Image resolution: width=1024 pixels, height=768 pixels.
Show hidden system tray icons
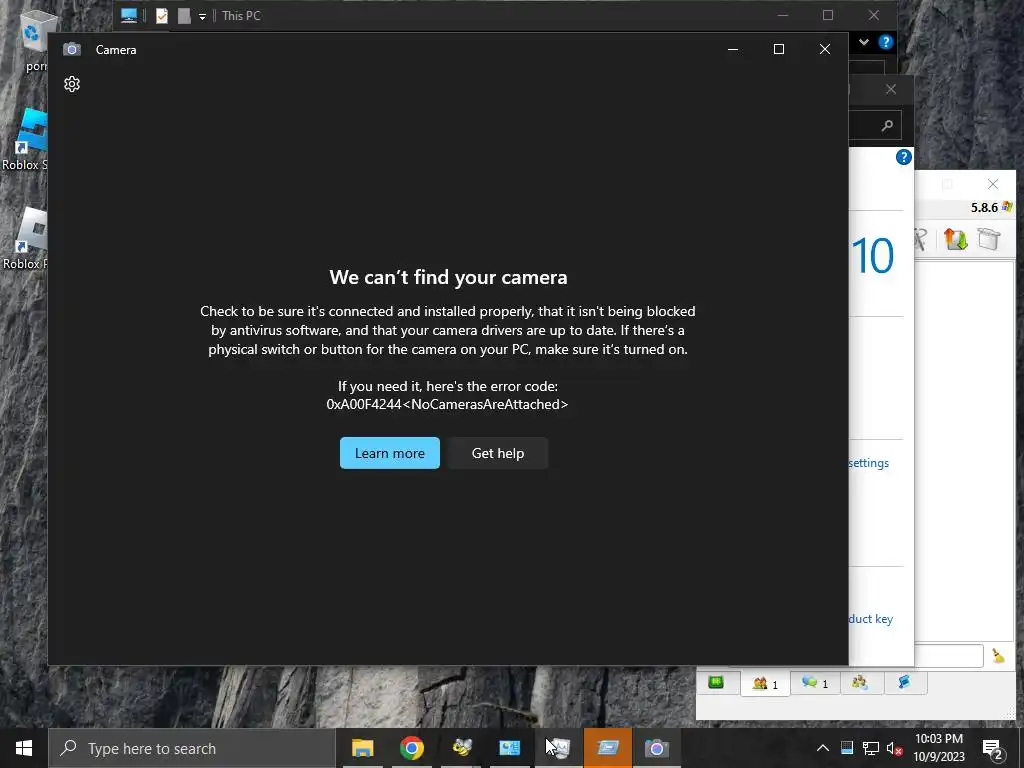click(823, 748)
